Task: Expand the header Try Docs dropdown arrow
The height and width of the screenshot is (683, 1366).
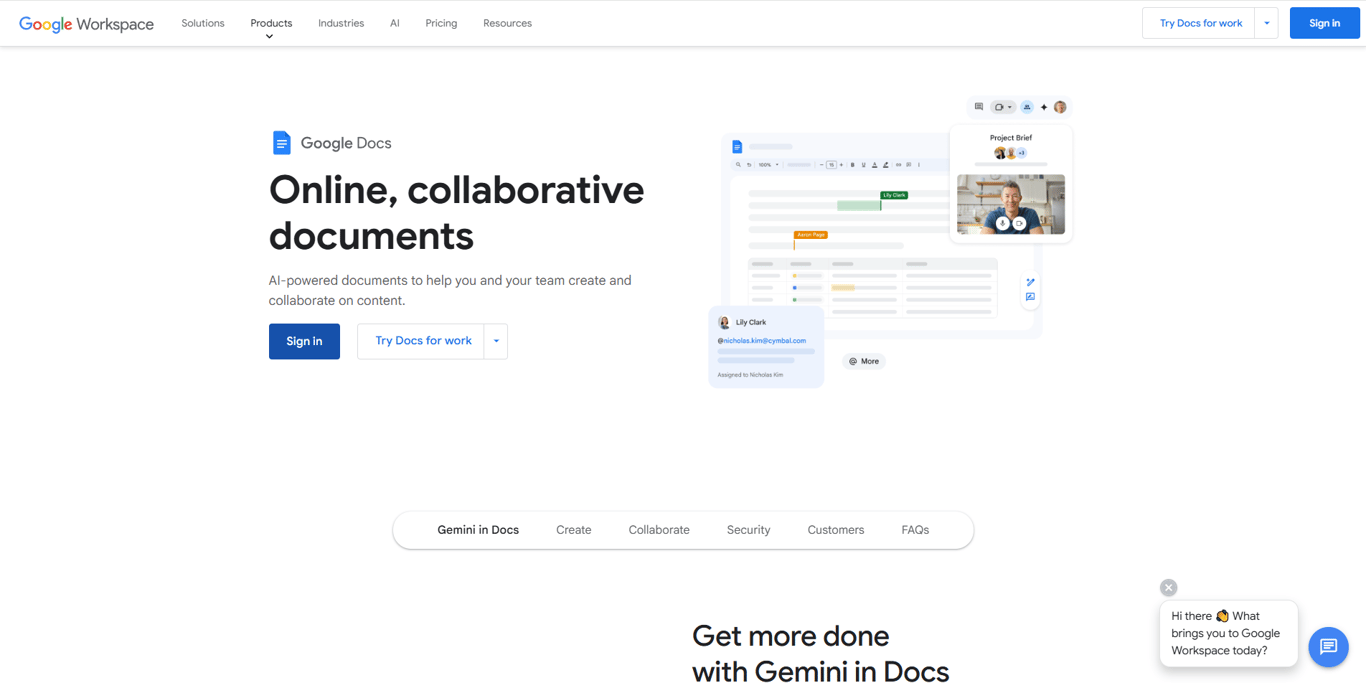Action: 1267,23
